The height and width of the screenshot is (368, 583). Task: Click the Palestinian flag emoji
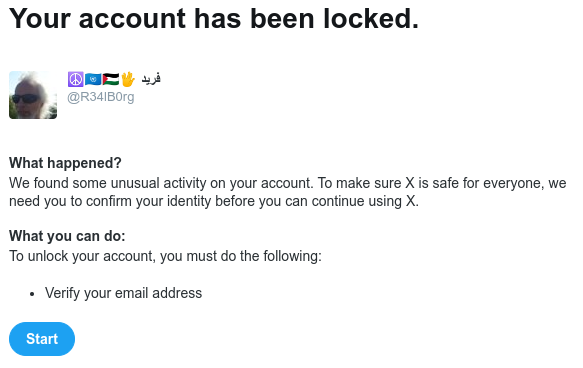(111, 79)
